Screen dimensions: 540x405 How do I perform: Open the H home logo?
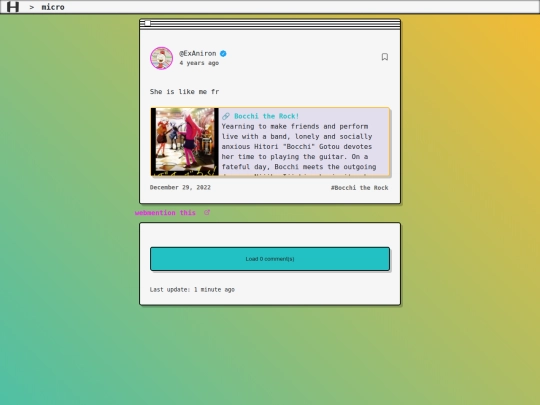point(13,7)
